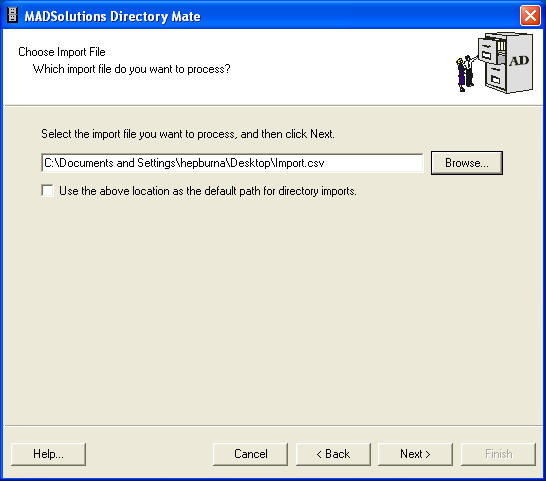The width and height of the screenshot is (546, 481).
Task: Click into the import file path field
Action: (232, 163)
